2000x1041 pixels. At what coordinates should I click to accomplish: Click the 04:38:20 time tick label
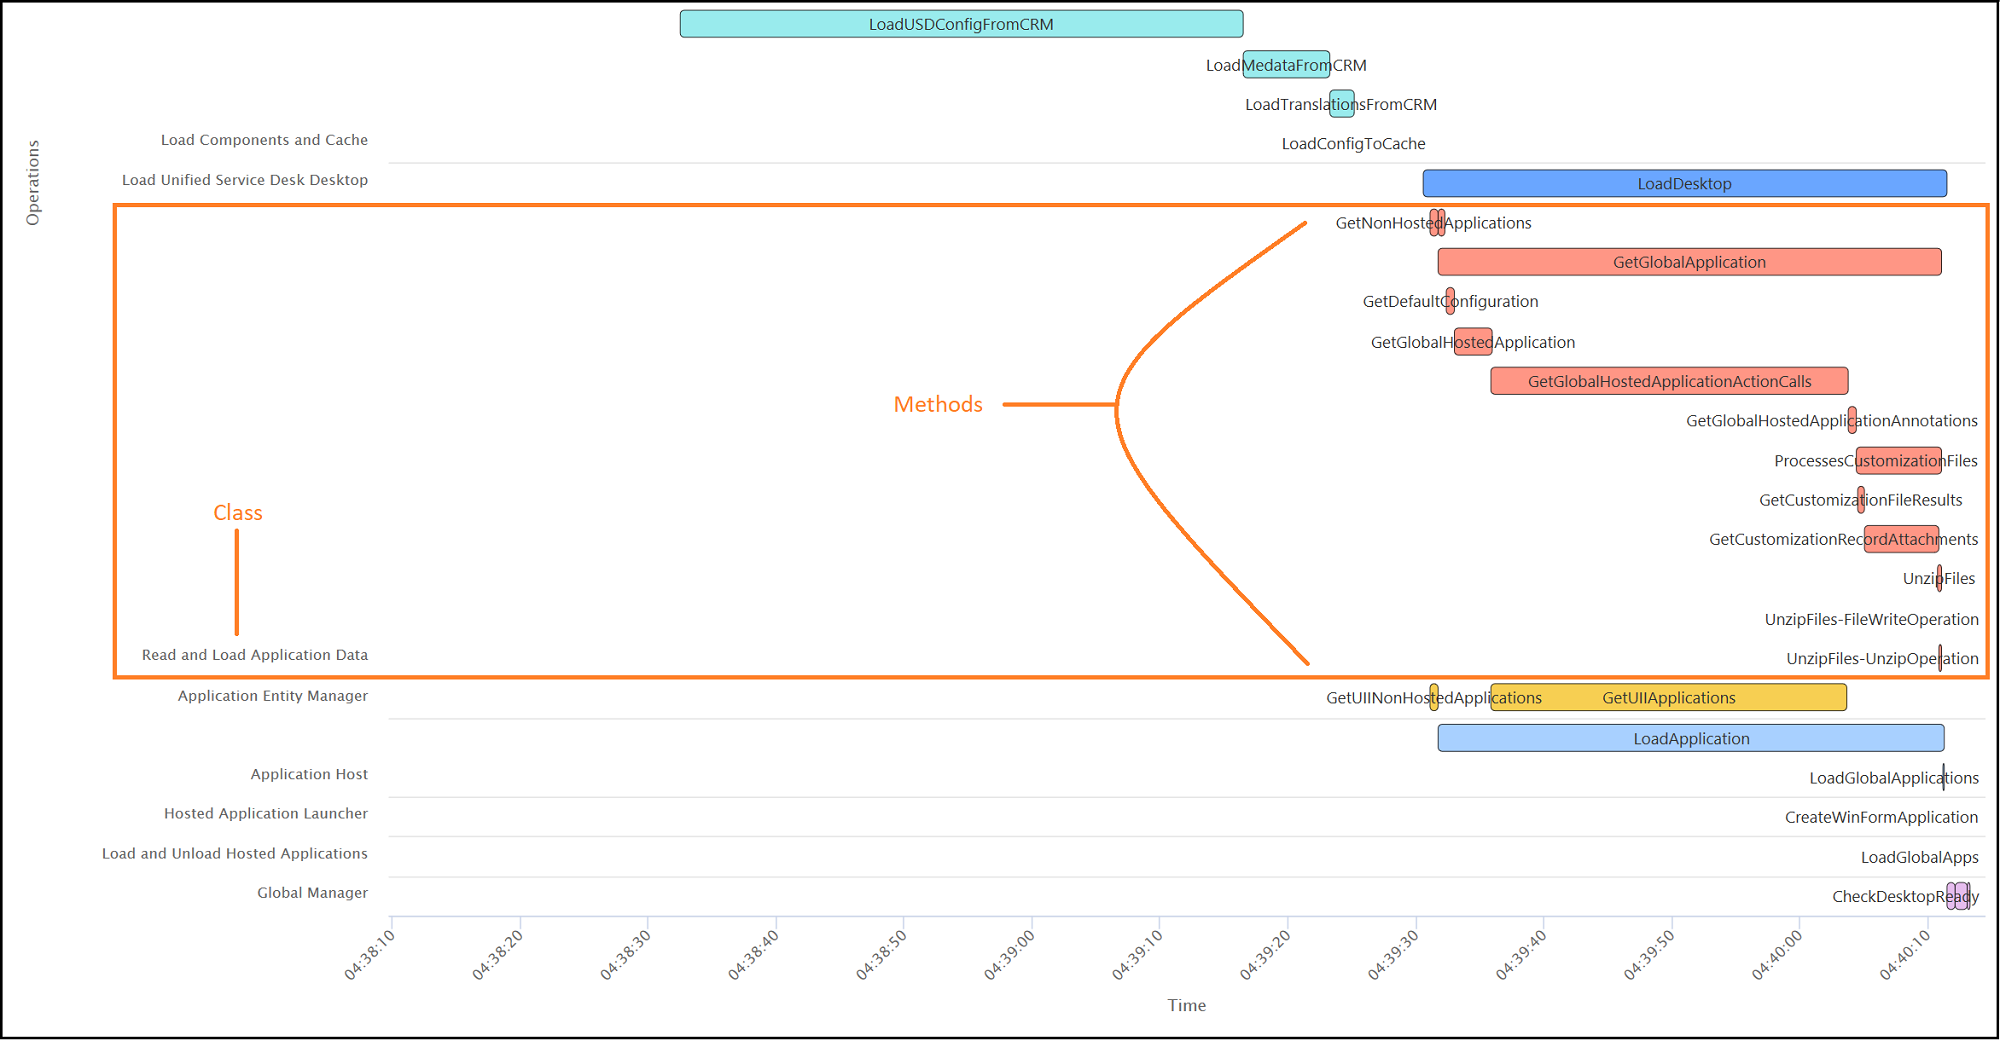(x=498, y=955)
